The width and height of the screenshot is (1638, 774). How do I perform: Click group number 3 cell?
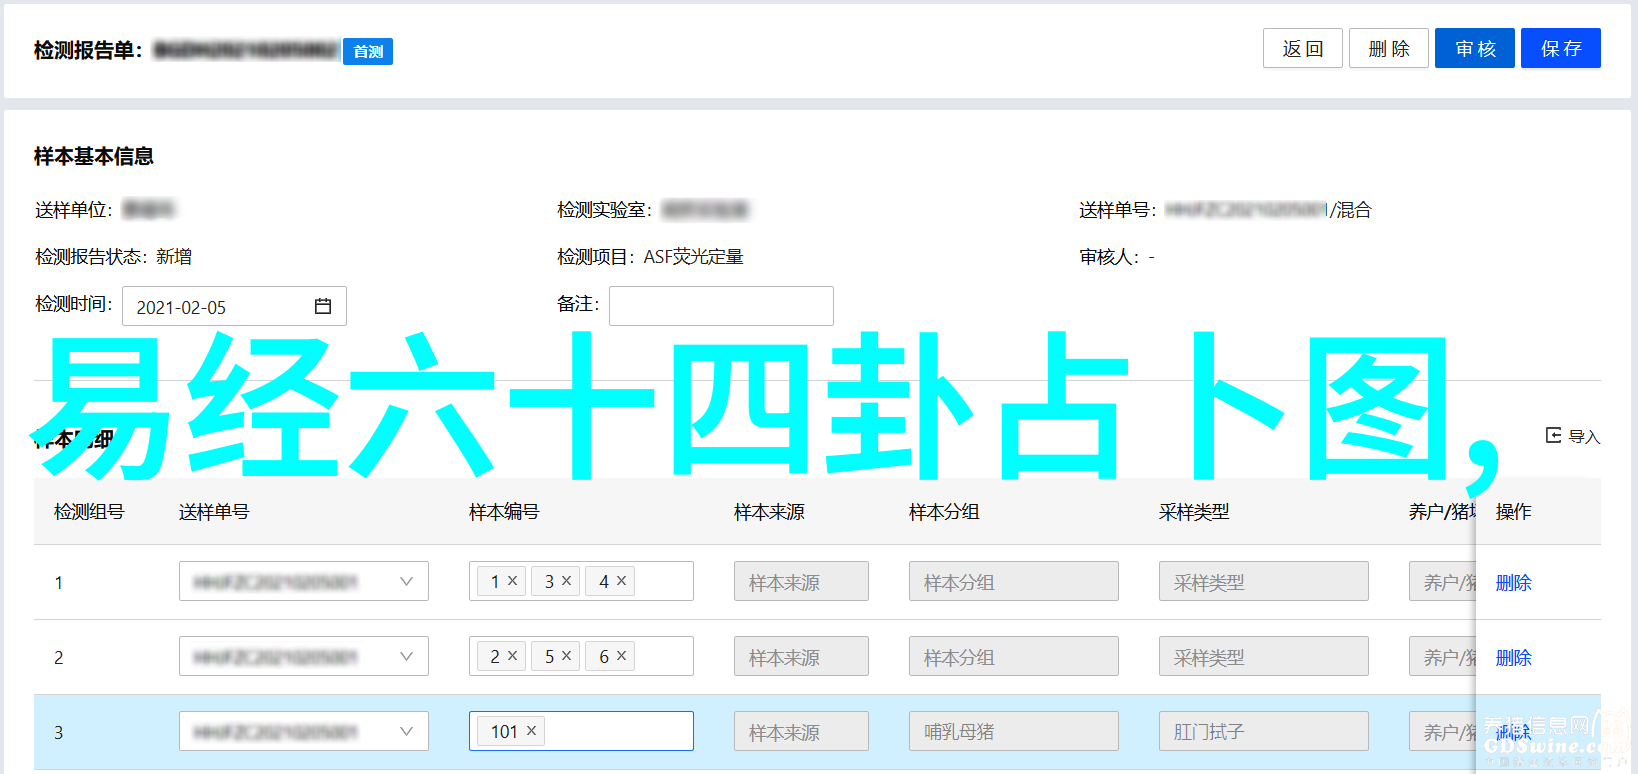point(59,732)
